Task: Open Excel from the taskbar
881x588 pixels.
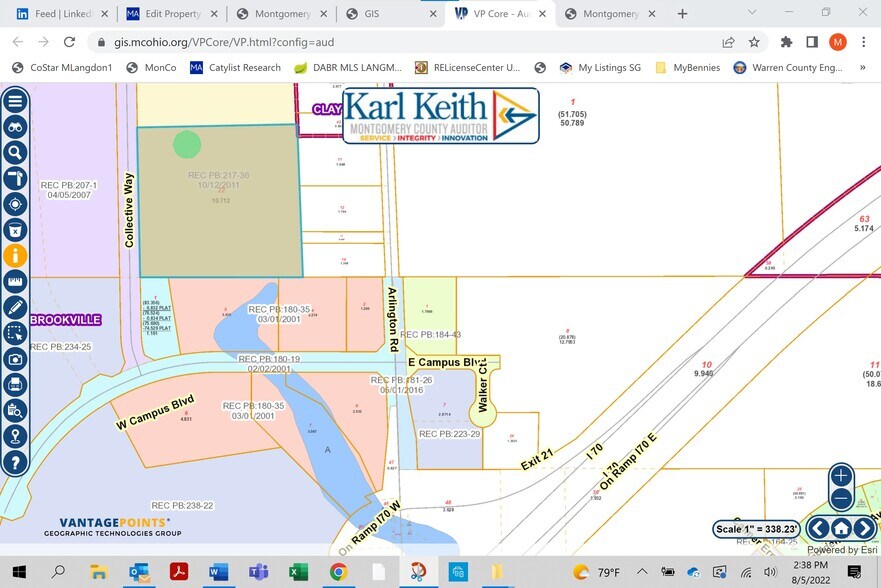Action: pos(298,572)
